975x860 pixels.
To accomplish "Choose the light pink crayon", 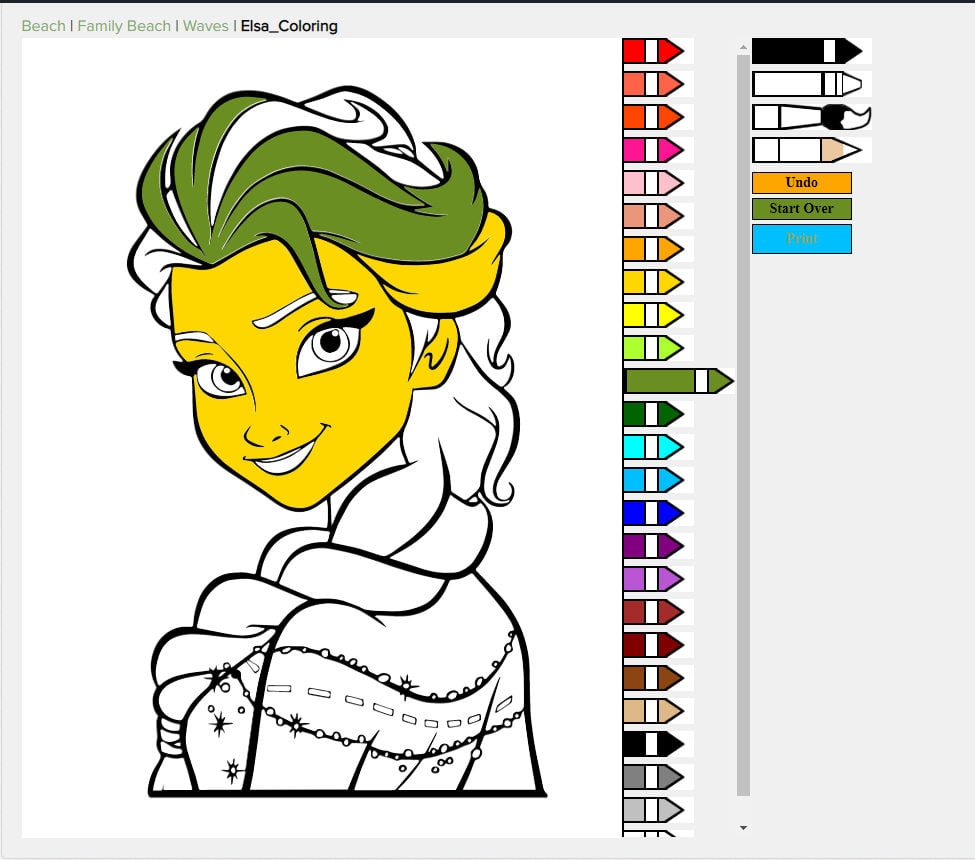I will 654,183.
